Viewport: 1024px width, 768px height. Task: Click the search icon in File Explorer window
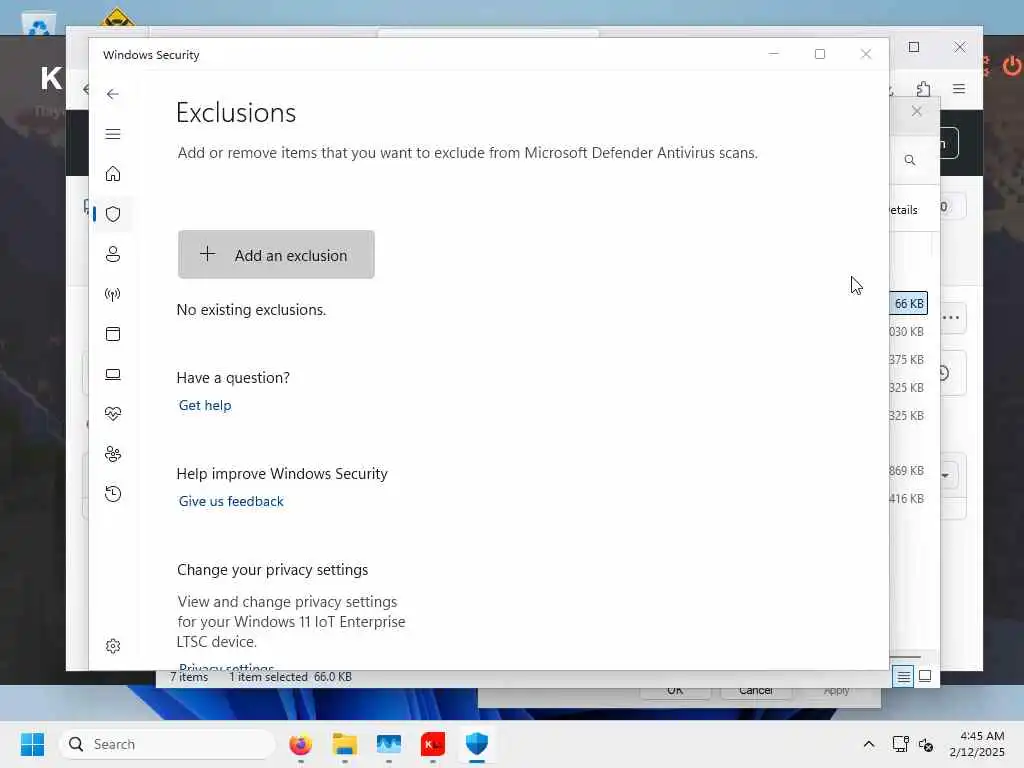910,160
